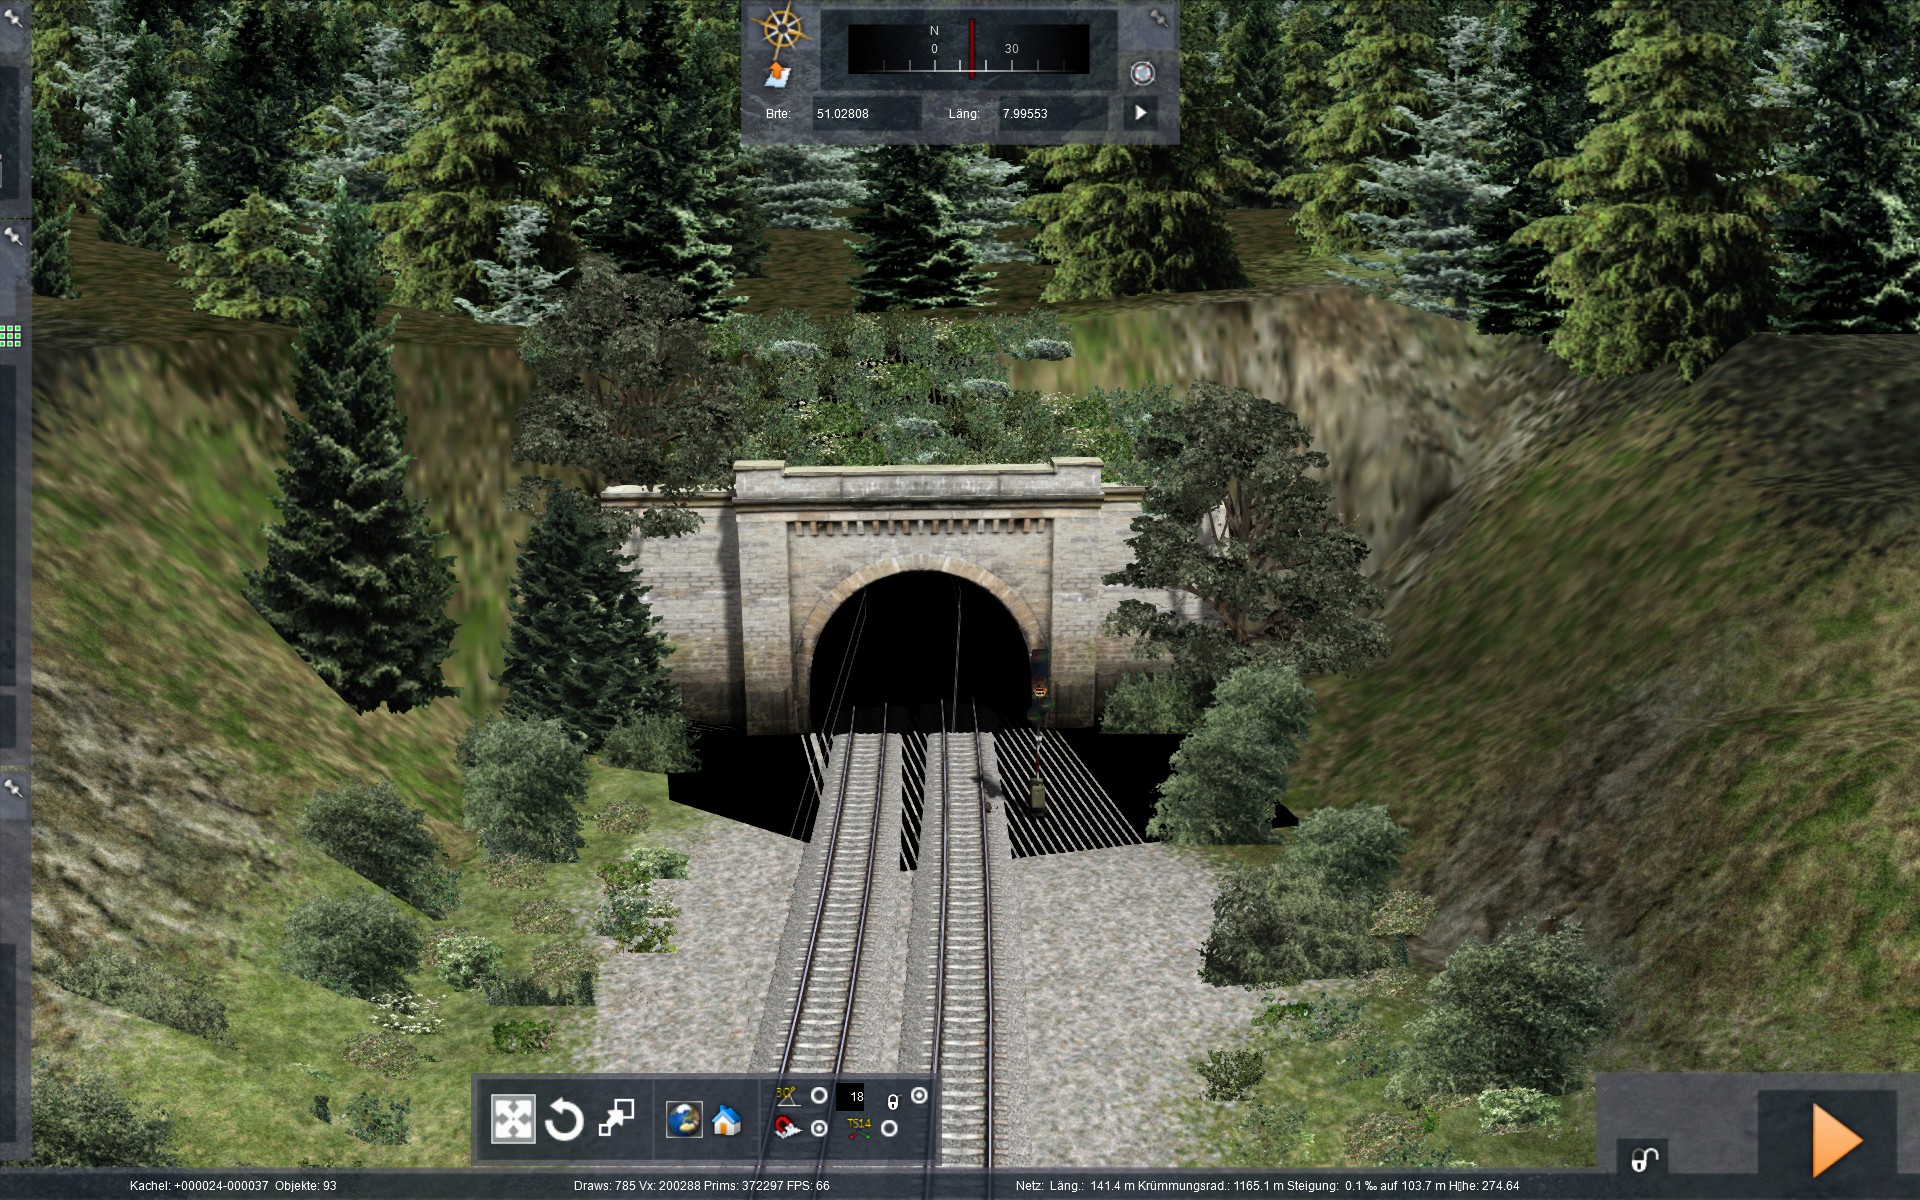The height and width of the screenshot is (1200, 1920).
Task: Click the blue-roofed house icon
Action: click(727, 1120)
